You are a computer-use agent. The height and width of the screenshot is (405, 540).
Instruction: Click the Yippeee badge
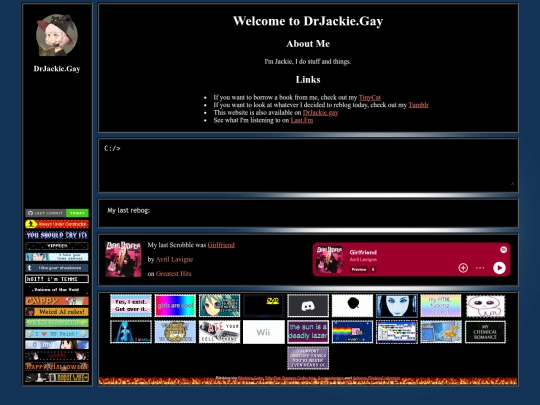click(x=57, y=246)
